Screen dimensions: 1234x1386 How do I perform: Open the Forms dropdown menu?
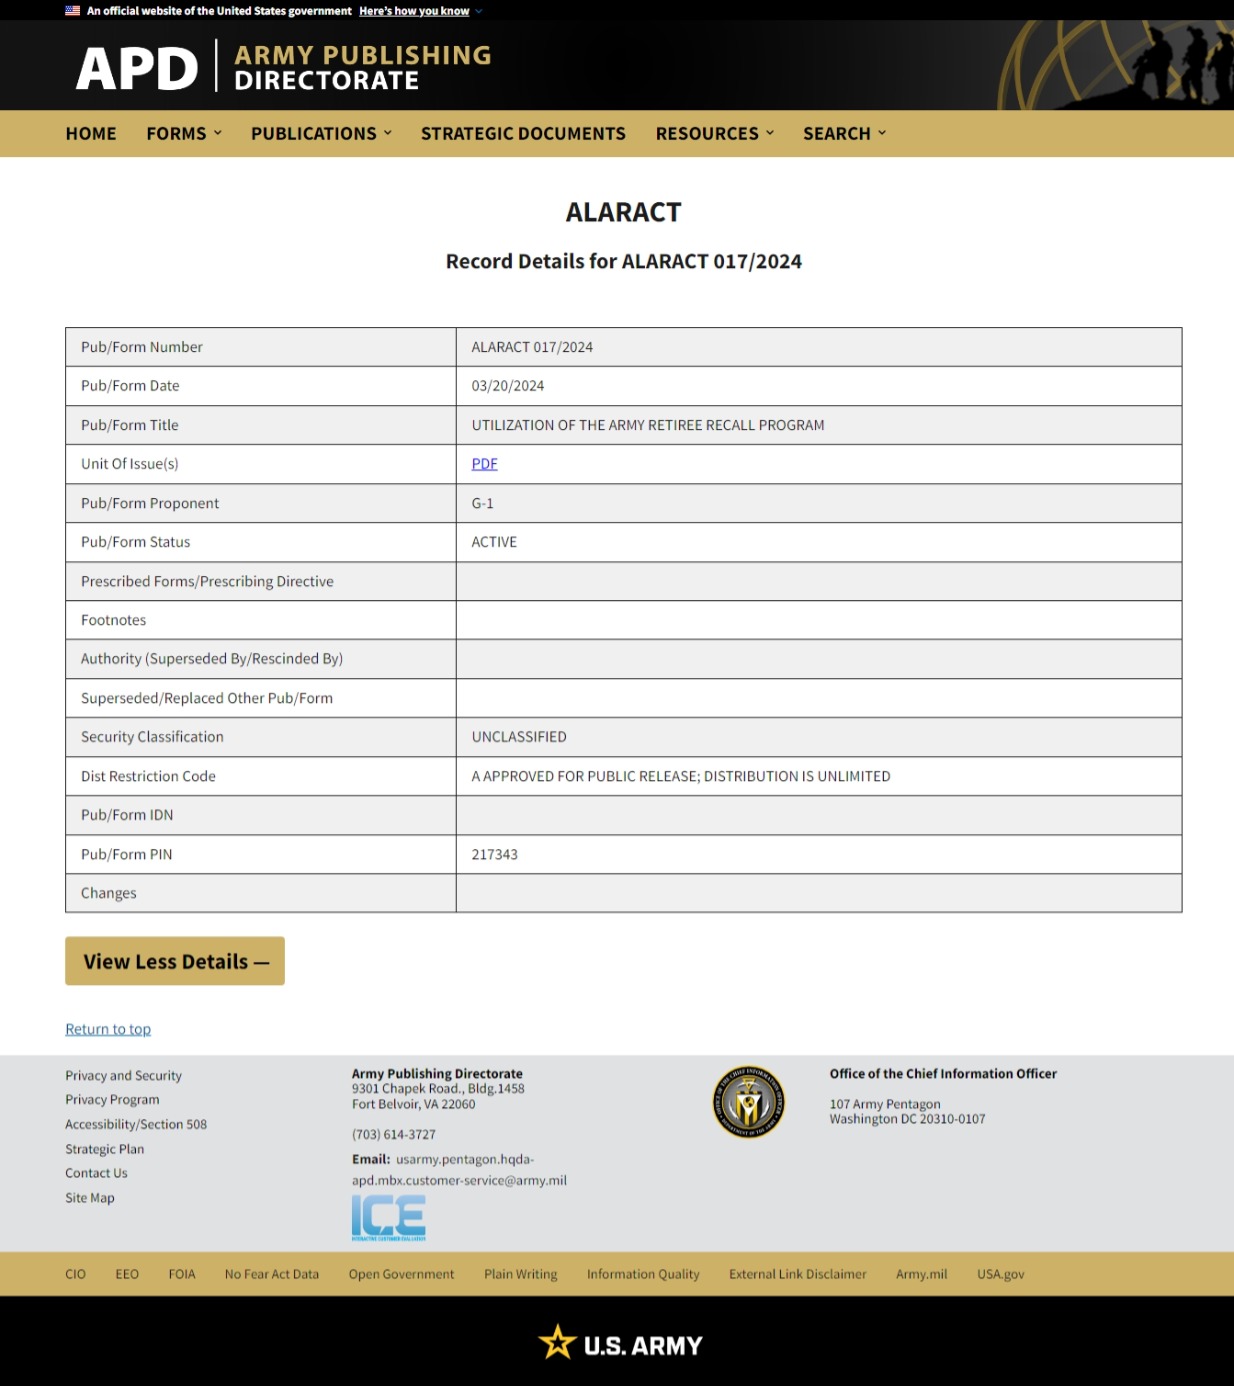(x=184, y=133)
